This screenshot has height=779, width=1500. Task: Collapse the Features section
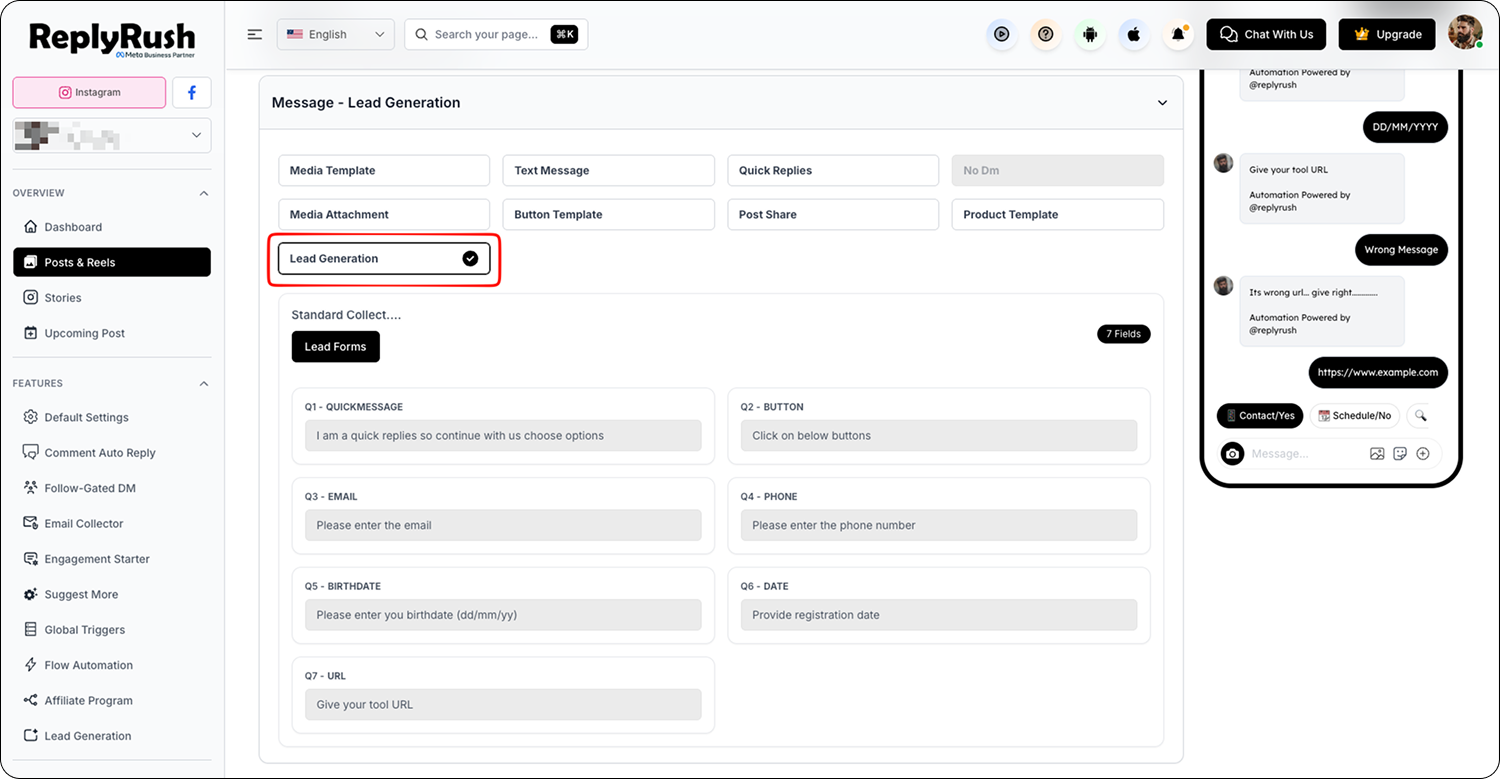click(x=204, y=383)
